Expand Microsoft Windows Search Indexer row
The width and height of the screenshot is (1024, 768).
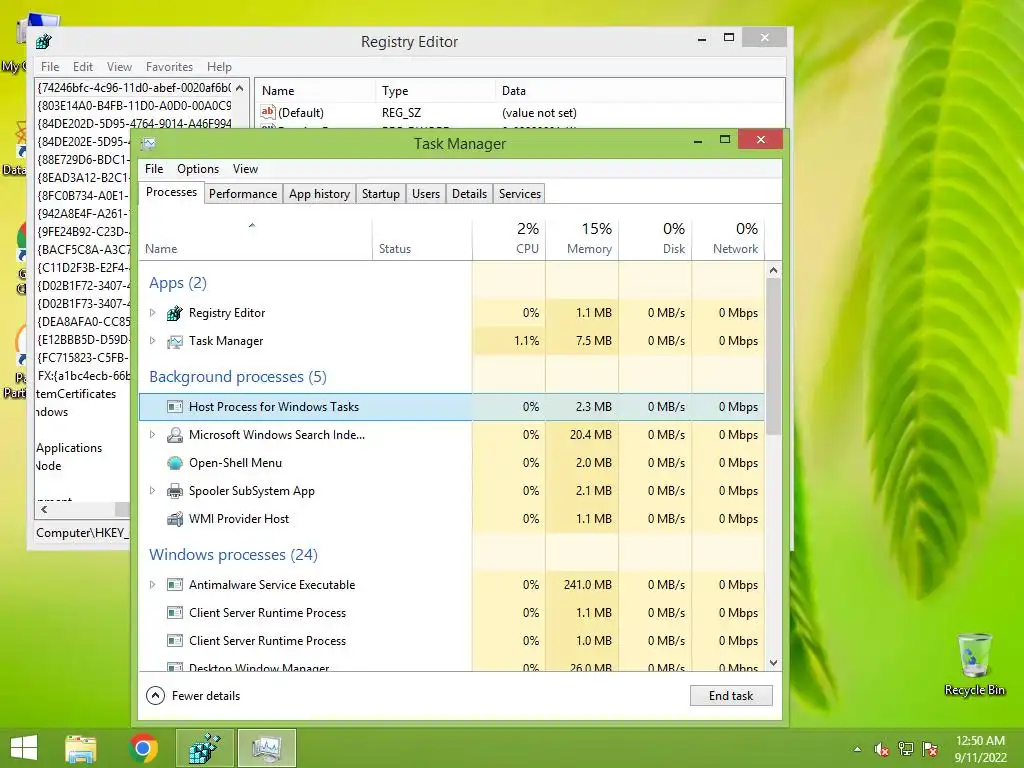click(x=152, y=435)
